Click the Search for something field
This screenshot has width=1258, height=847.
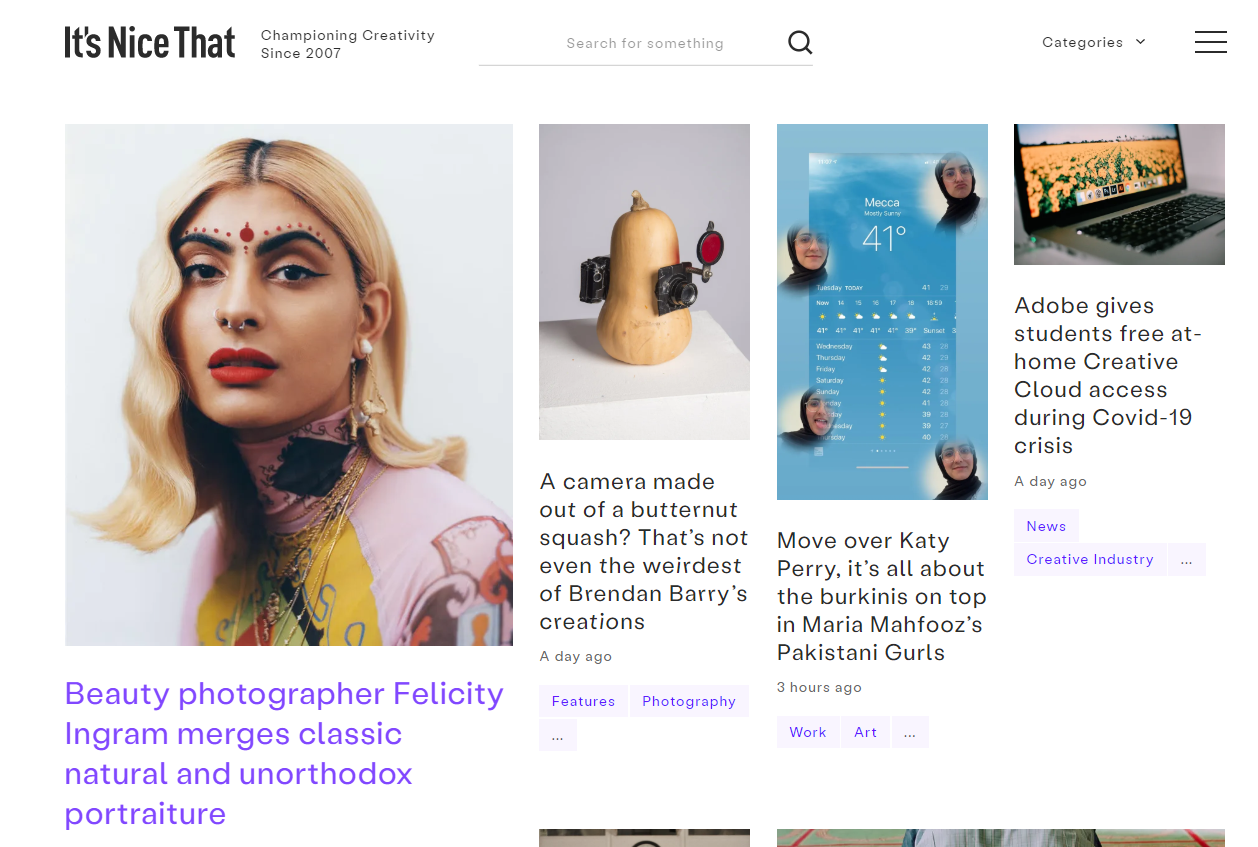645,43
